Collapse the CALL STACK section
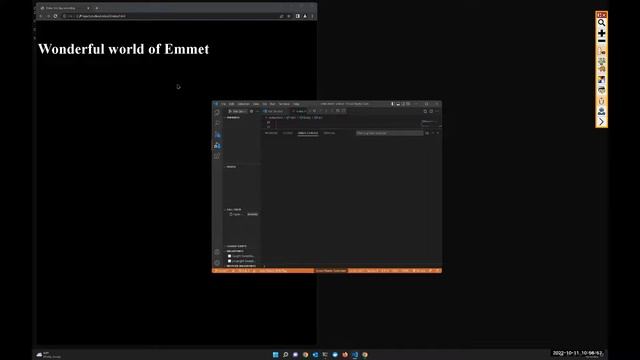 (x=233, y=209)
